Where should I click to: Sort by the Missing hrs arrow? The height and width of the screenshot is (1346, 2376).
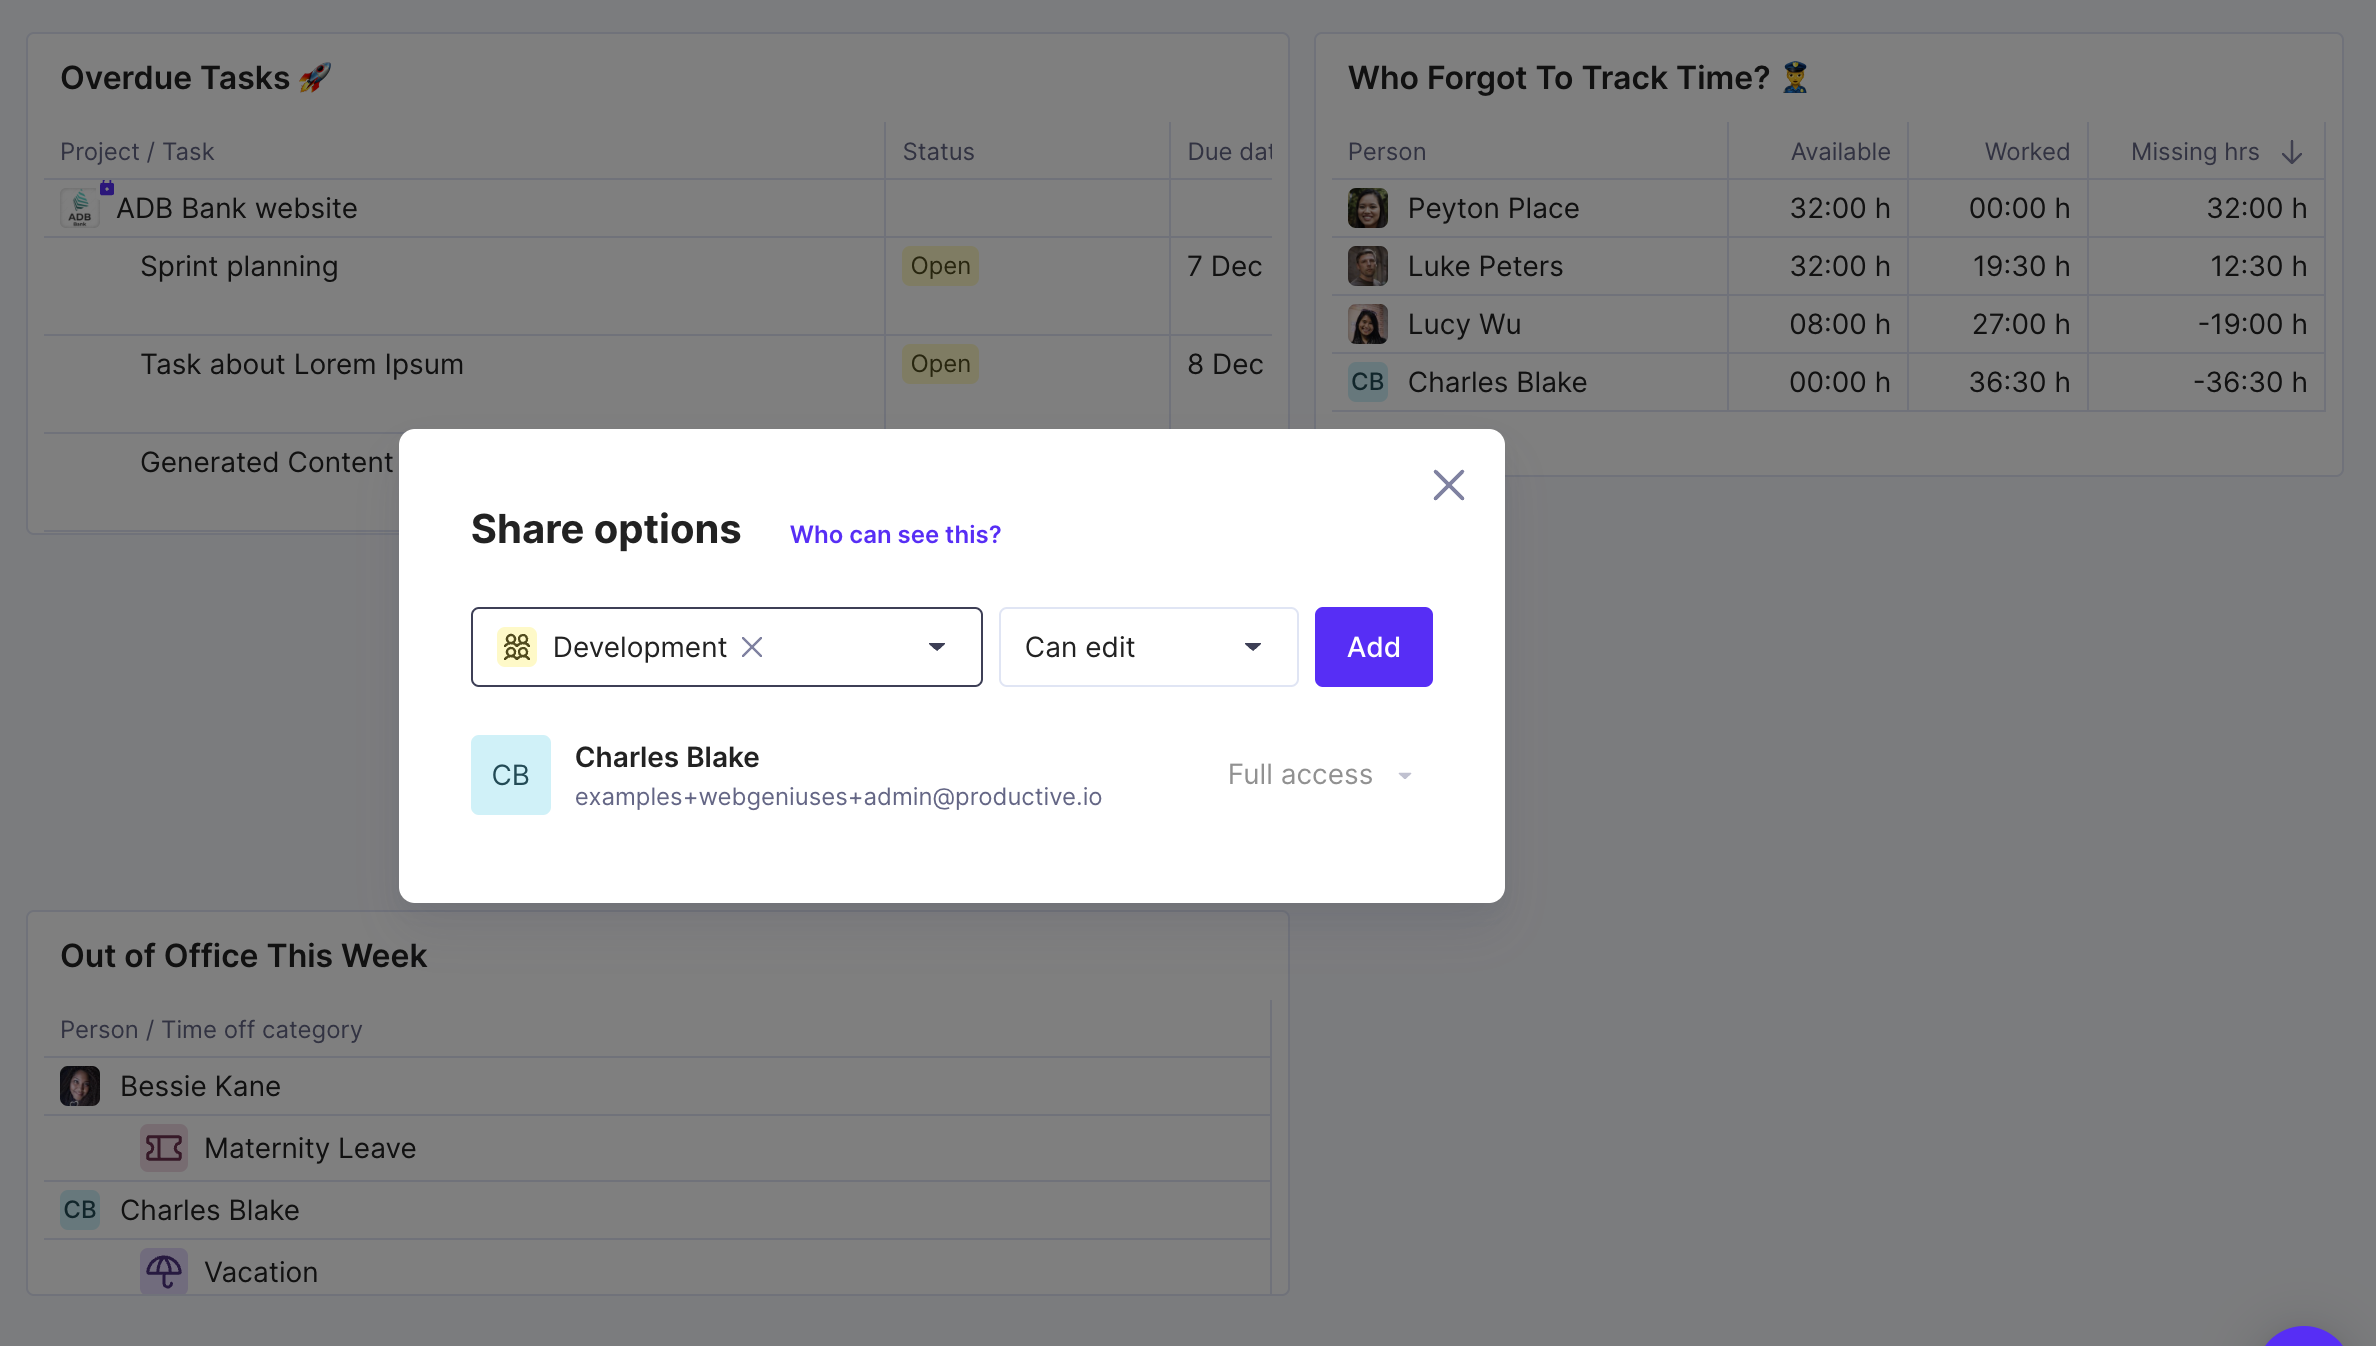(2292, 152)
